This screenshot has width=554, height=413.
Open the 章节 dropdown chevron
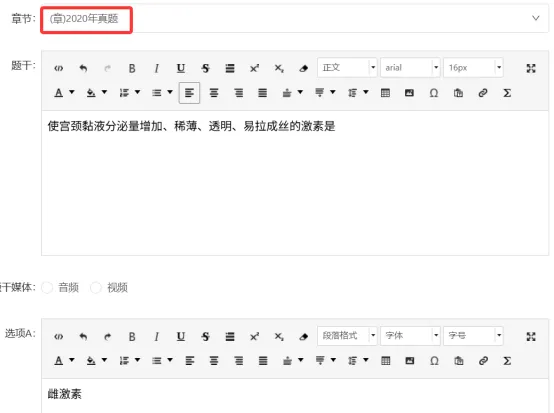coord(536,18)
